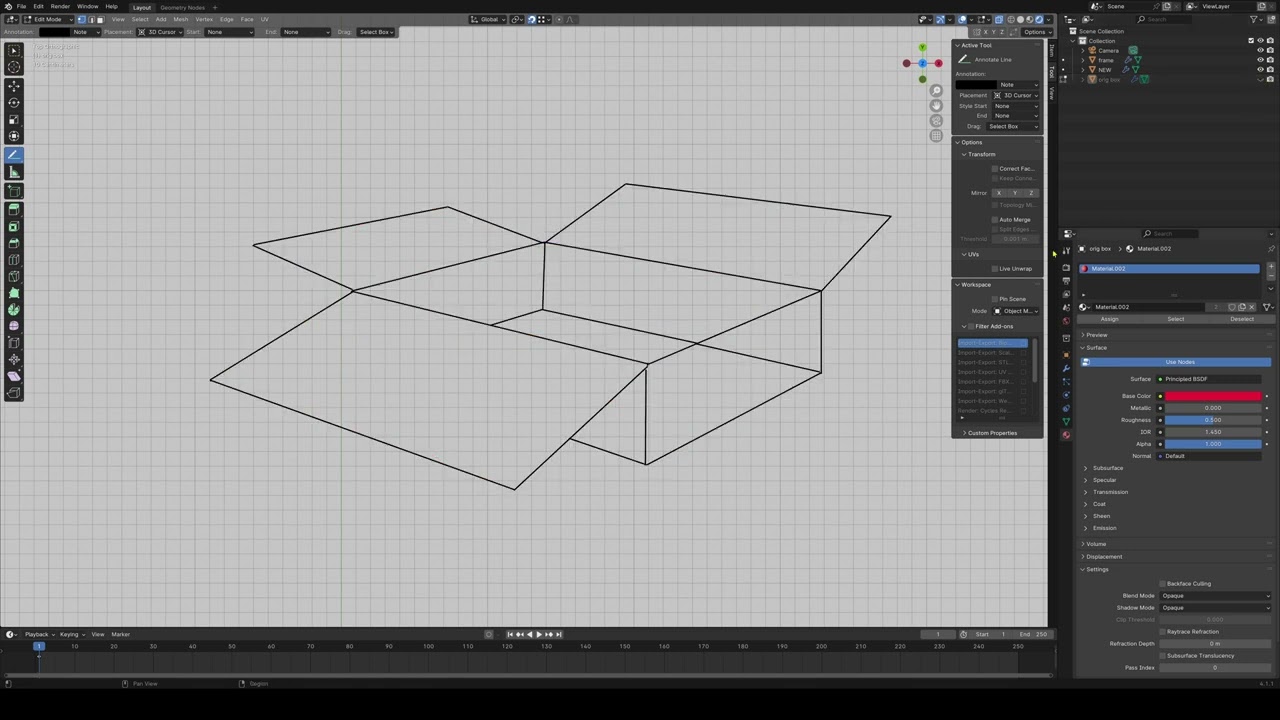The width and height of the screenshot is (1280, 720).
Task: Toggle visibility of the NEW object
Action: click(1259, 70)
